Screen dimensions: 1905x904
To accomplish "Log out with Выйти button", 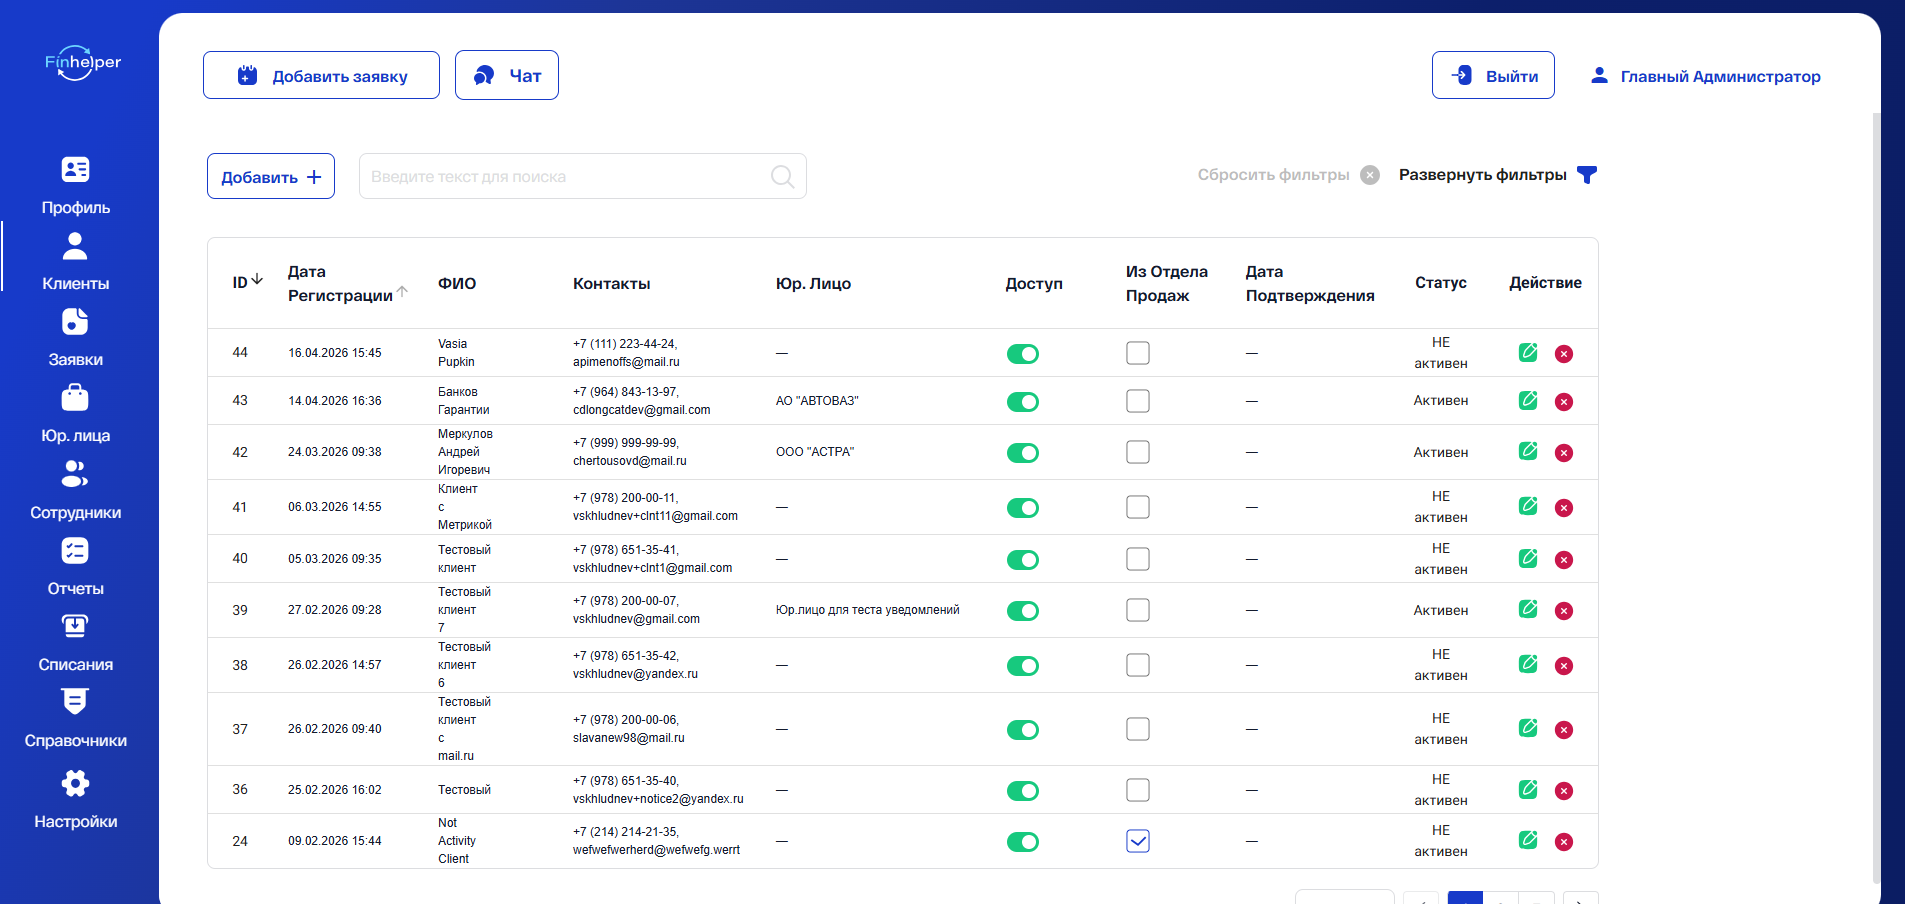I will (1493, 75).
